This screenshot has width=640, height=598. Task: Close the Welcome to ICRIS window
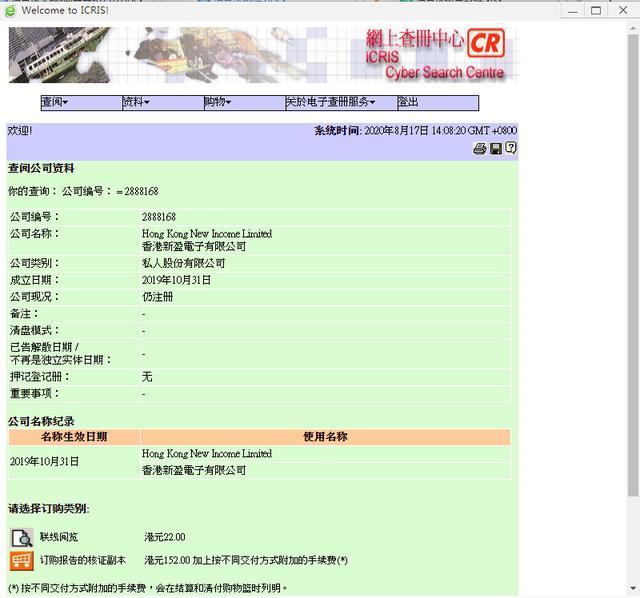pos(623,10)
